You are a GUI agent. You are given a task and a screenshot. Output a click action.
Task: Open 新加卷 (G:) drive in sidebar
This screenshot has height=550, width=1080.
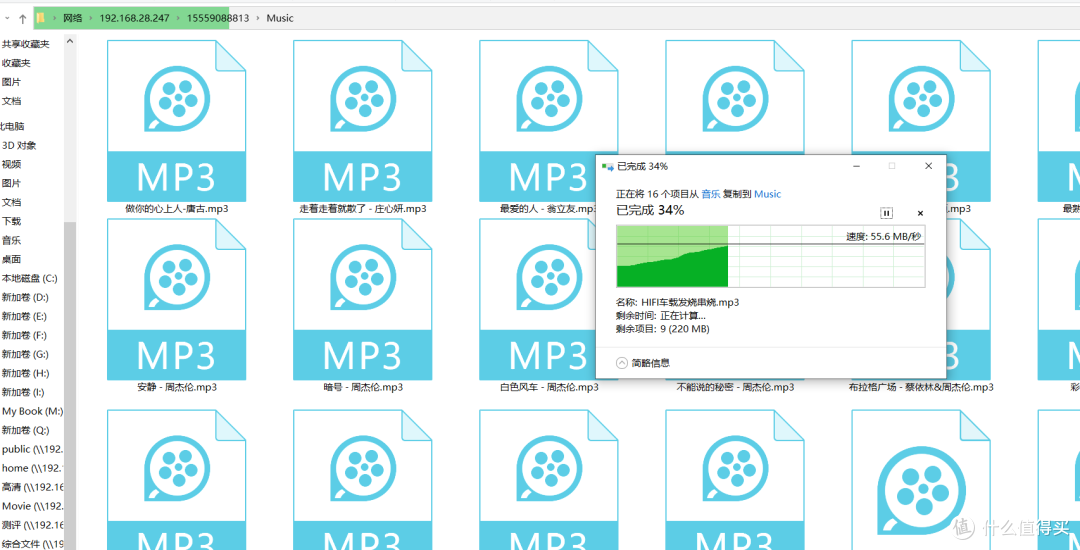click(x=25, y=355)
